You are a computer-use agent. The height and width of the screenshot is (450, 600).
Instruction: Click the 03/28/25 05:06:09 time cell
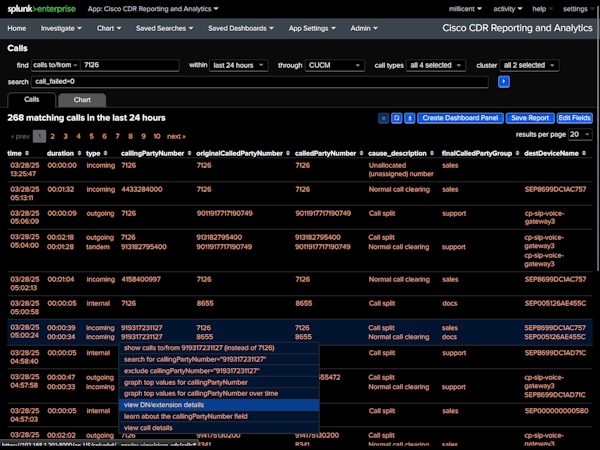coord(24,217)
